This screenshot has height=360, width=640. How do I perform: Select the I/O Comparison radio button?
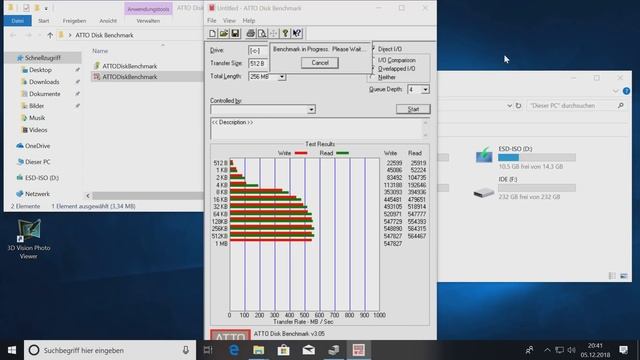tap(393, 60)
